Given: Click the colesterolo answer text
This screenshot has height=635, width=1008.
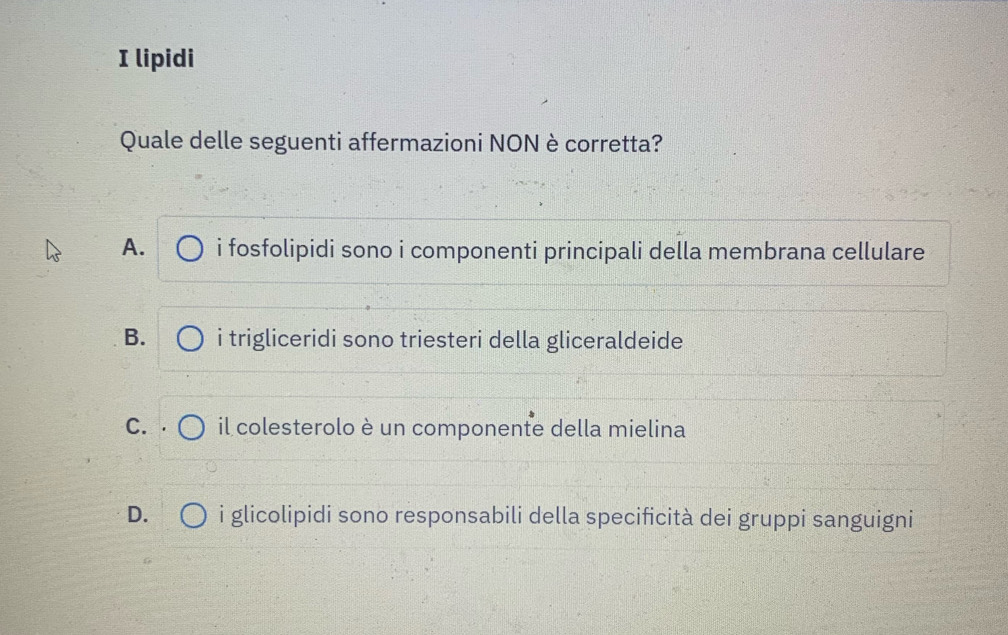Looking at the screenshot, I should 451,430.
